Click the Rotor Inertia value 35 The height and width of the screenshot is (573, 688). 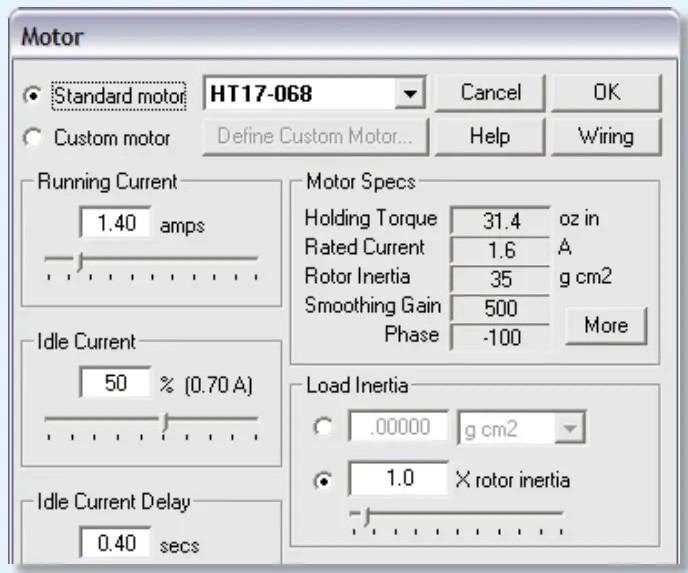(500, 279)
